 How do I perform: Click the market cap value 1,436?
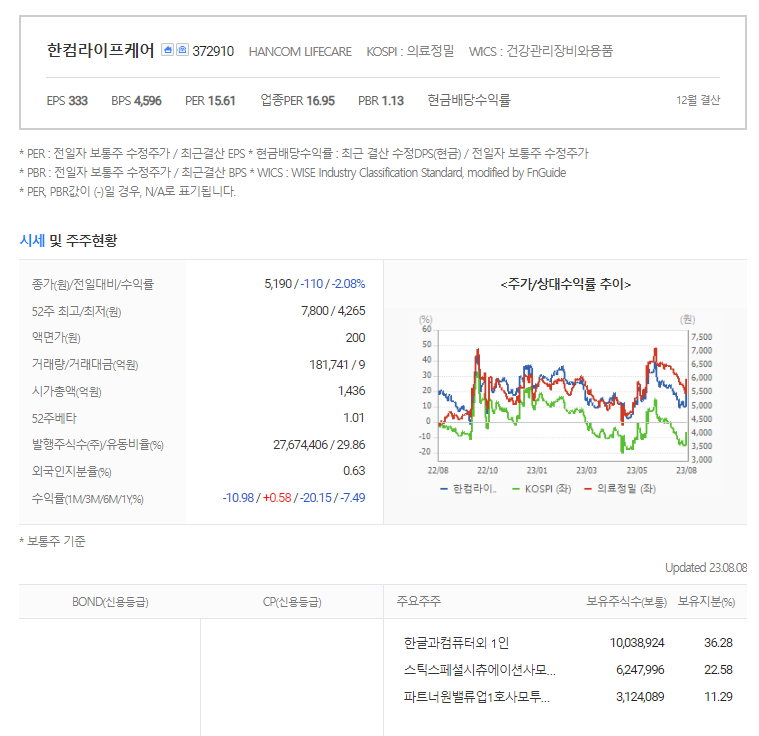tap(351, 391)
